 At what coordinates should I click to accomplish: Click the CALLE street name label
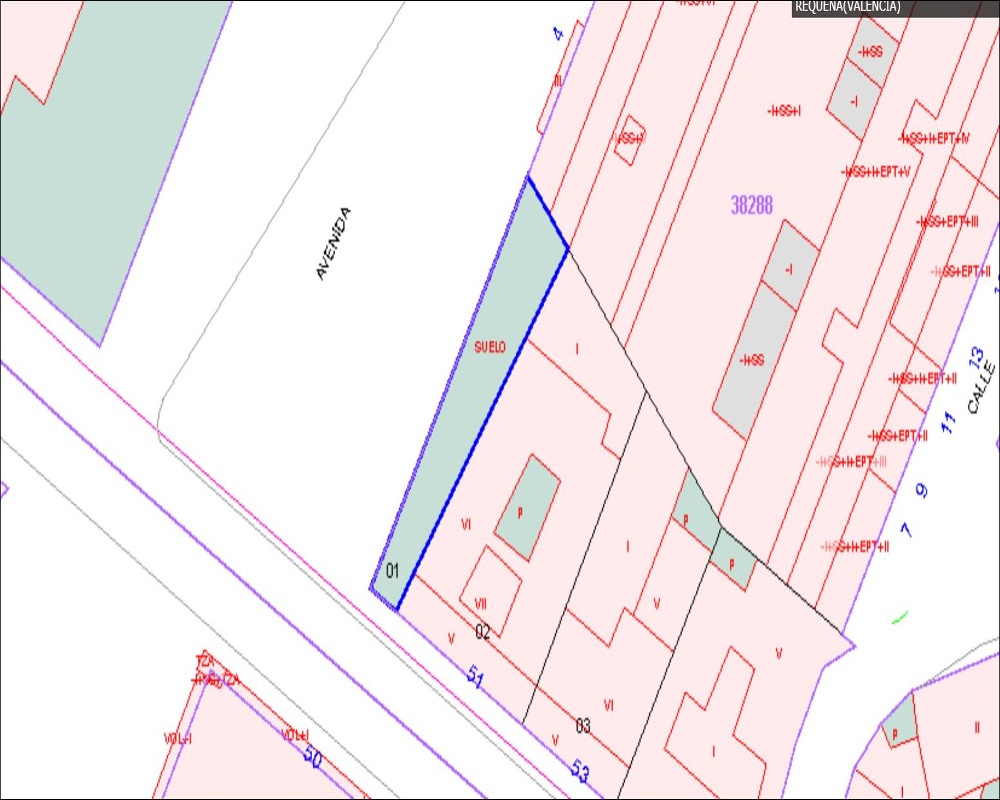tap(981, 389)
